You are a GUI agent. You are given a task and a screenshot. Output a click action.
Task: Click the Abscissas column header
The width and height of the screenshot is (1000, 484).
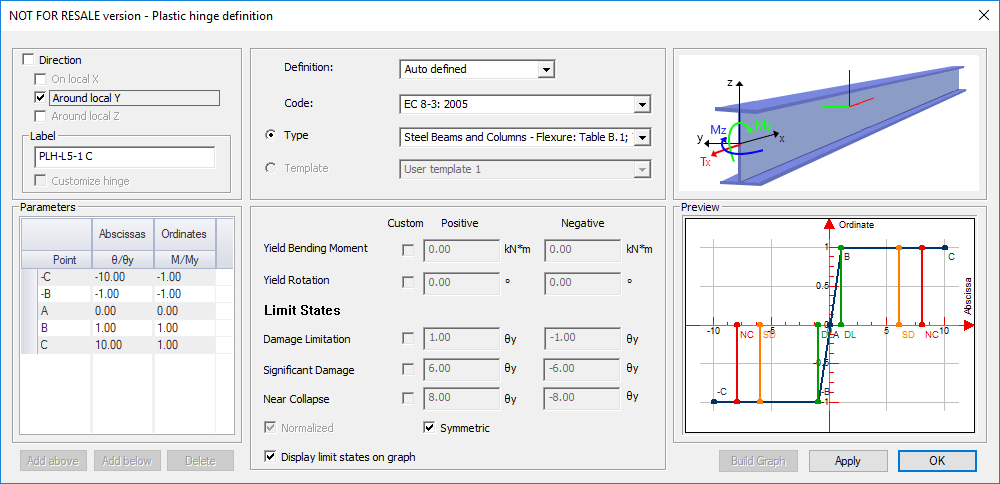click(124, 234)
